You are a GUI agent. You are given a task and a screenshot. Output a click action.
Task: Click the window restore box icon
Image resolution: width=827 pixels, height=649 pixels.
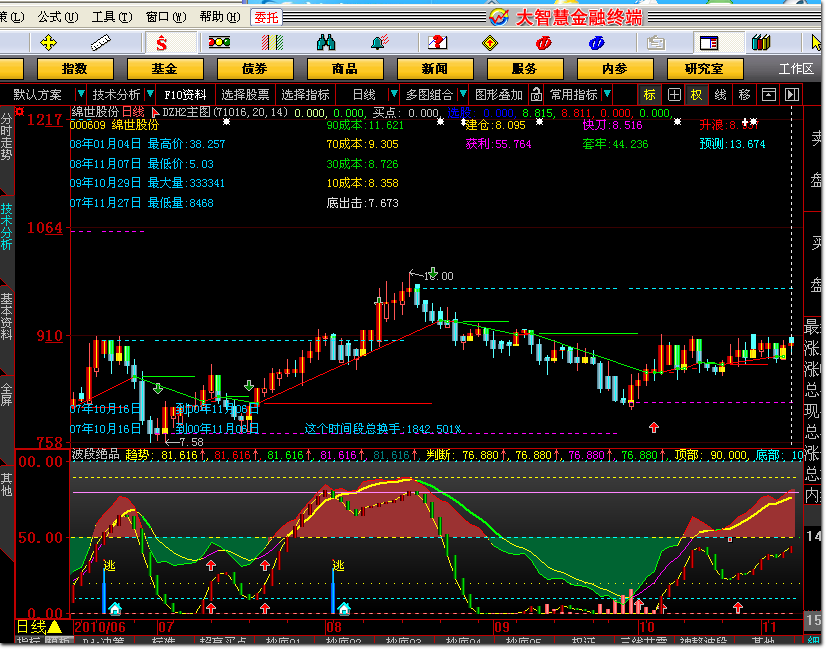pos(769,95)
